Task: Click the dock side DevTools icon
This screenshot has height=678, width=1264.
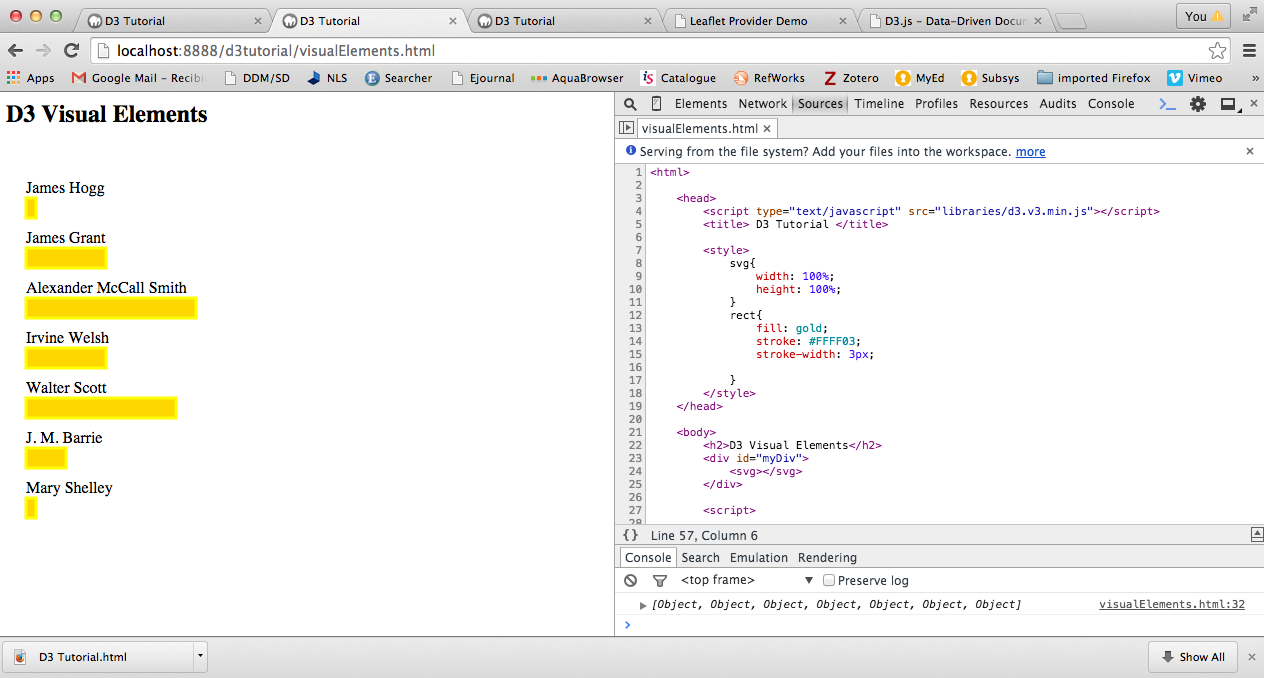Action: [1228, 104]
